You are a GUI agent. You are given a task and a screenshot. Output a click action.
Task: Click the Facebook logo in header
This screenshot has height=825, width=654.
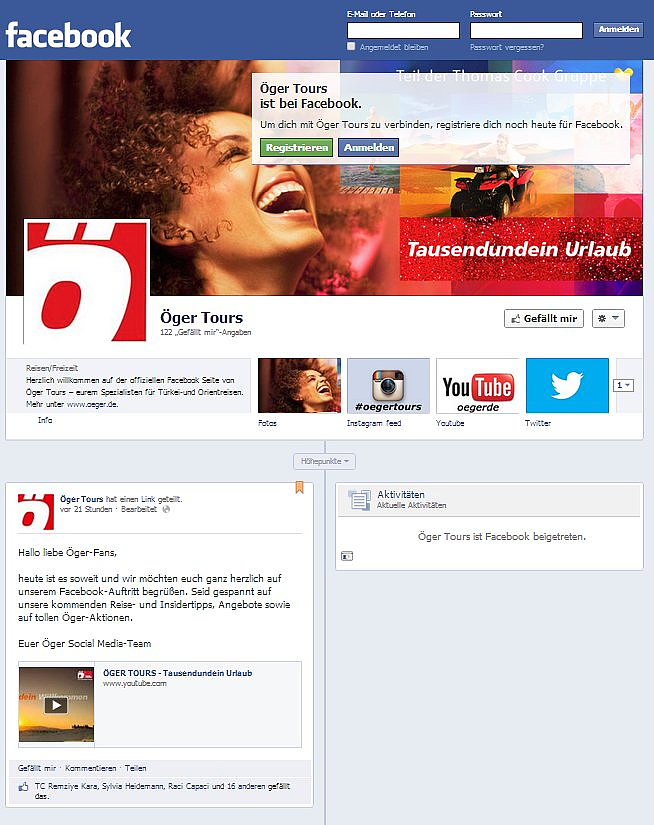pos(68,35)
